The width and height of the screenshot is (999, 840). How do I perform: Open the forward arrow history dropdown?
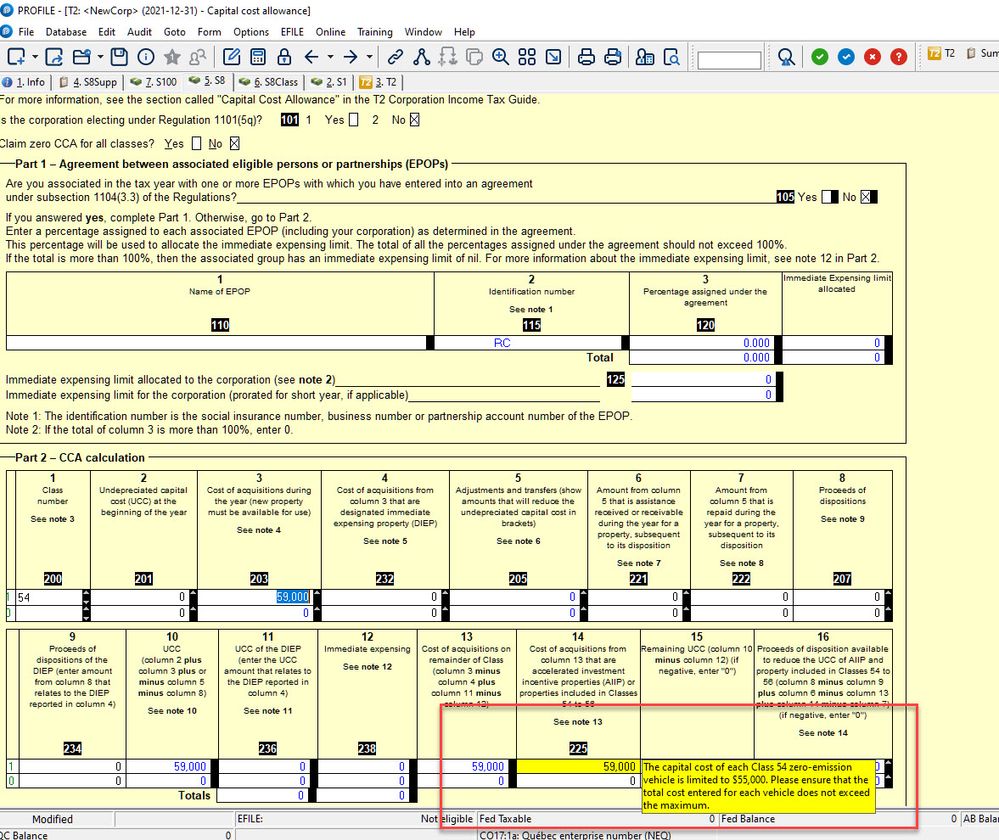coord(370,56)
